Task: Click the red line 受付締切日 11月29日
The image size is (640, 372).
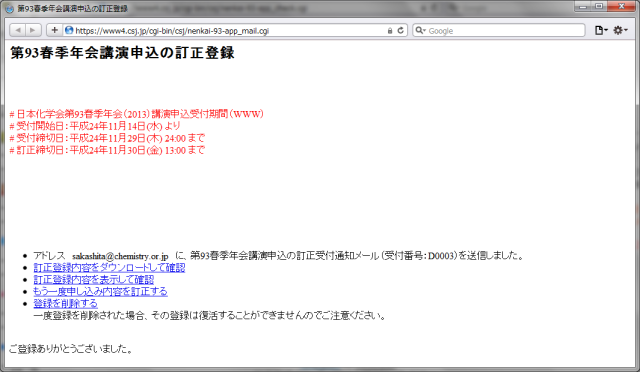Action: 107,138
